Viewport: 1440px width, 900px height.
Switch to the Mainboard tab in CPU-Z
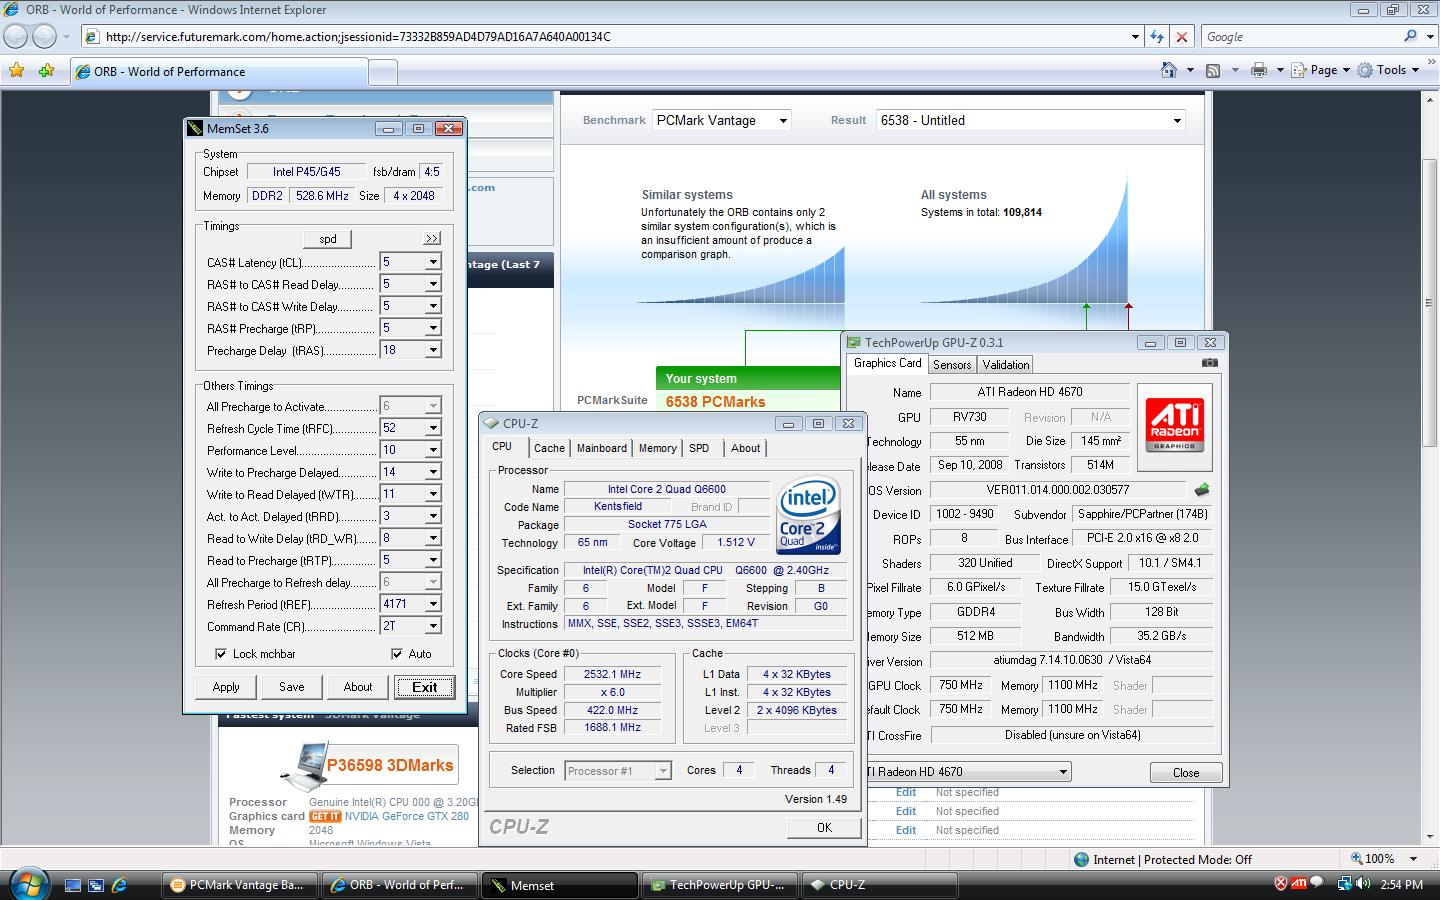click(x=601, y=448)
